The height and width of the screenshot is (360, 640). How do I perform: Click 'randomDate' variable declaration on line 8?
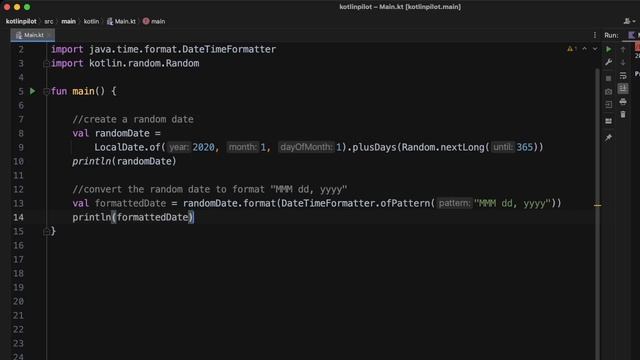point(122,133)
